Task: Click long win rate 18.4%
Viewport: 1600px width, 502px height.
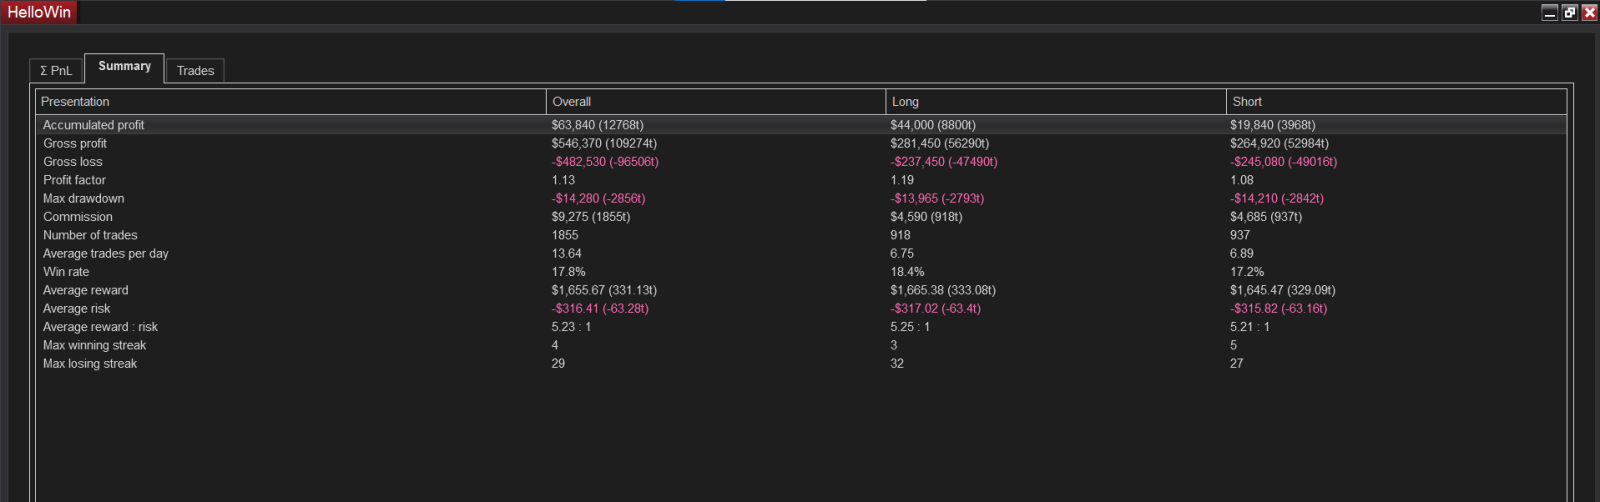Action: [908, 272]
